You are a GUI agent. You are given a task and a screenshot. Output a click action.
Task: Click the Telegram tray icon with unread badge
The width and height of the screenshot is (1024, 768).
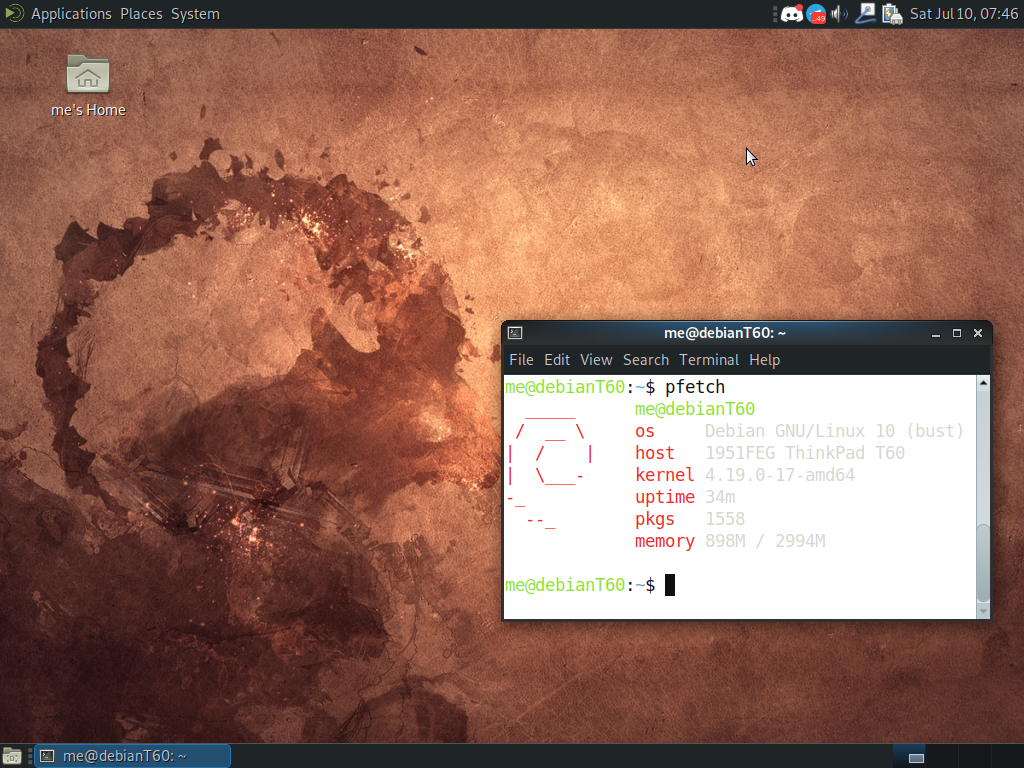816,14
